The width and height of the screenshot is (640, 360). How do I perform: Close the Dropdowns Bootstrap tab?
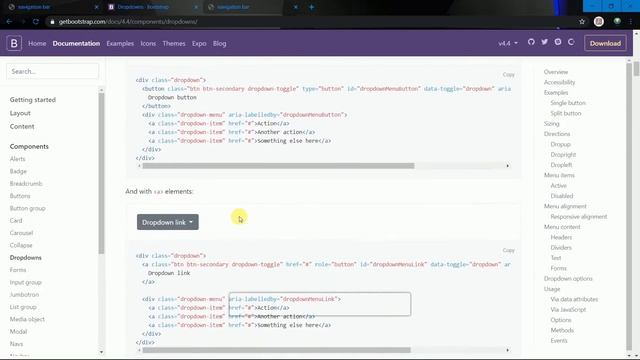(x=196, y=7)
